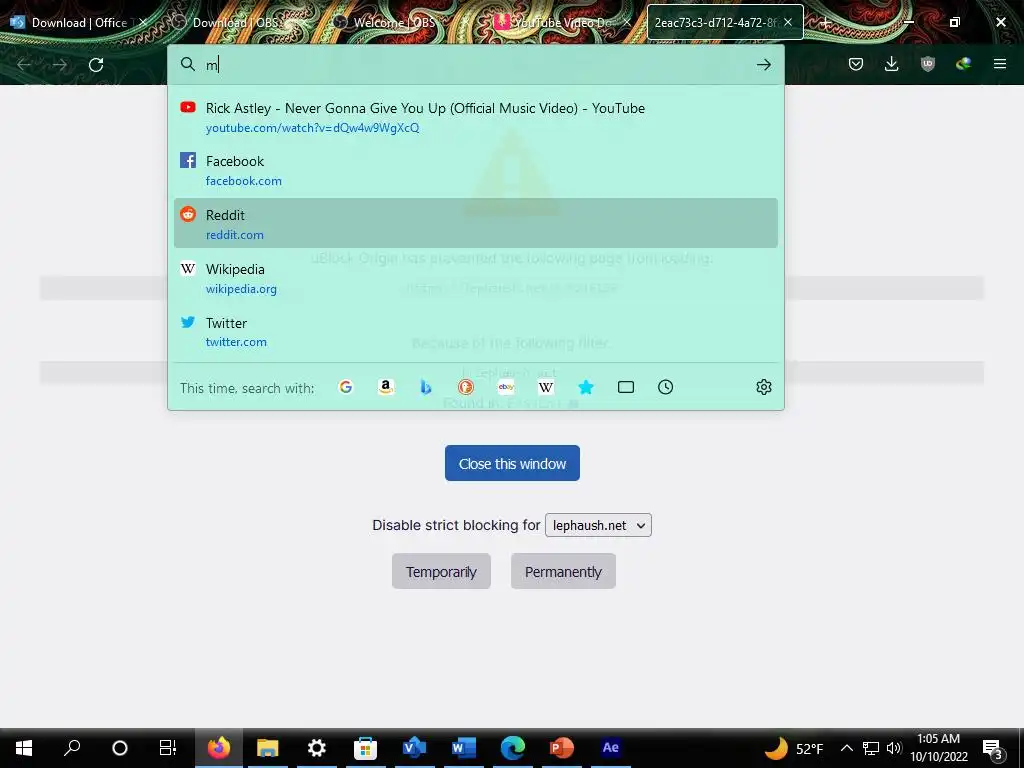Image resolution: width=1024 pixels, height=768 pixels.
Task: Open the Twitter suggestion
Action: [x=475, y=331]
